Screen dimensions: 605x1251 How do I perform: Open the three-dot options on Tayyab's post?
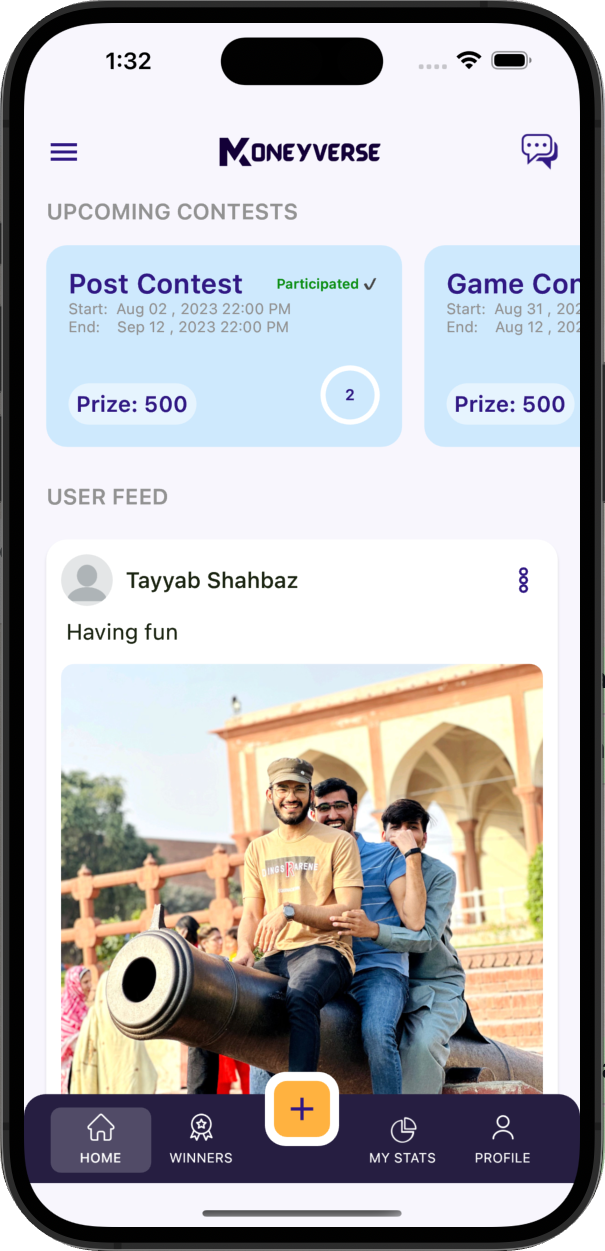523,580
